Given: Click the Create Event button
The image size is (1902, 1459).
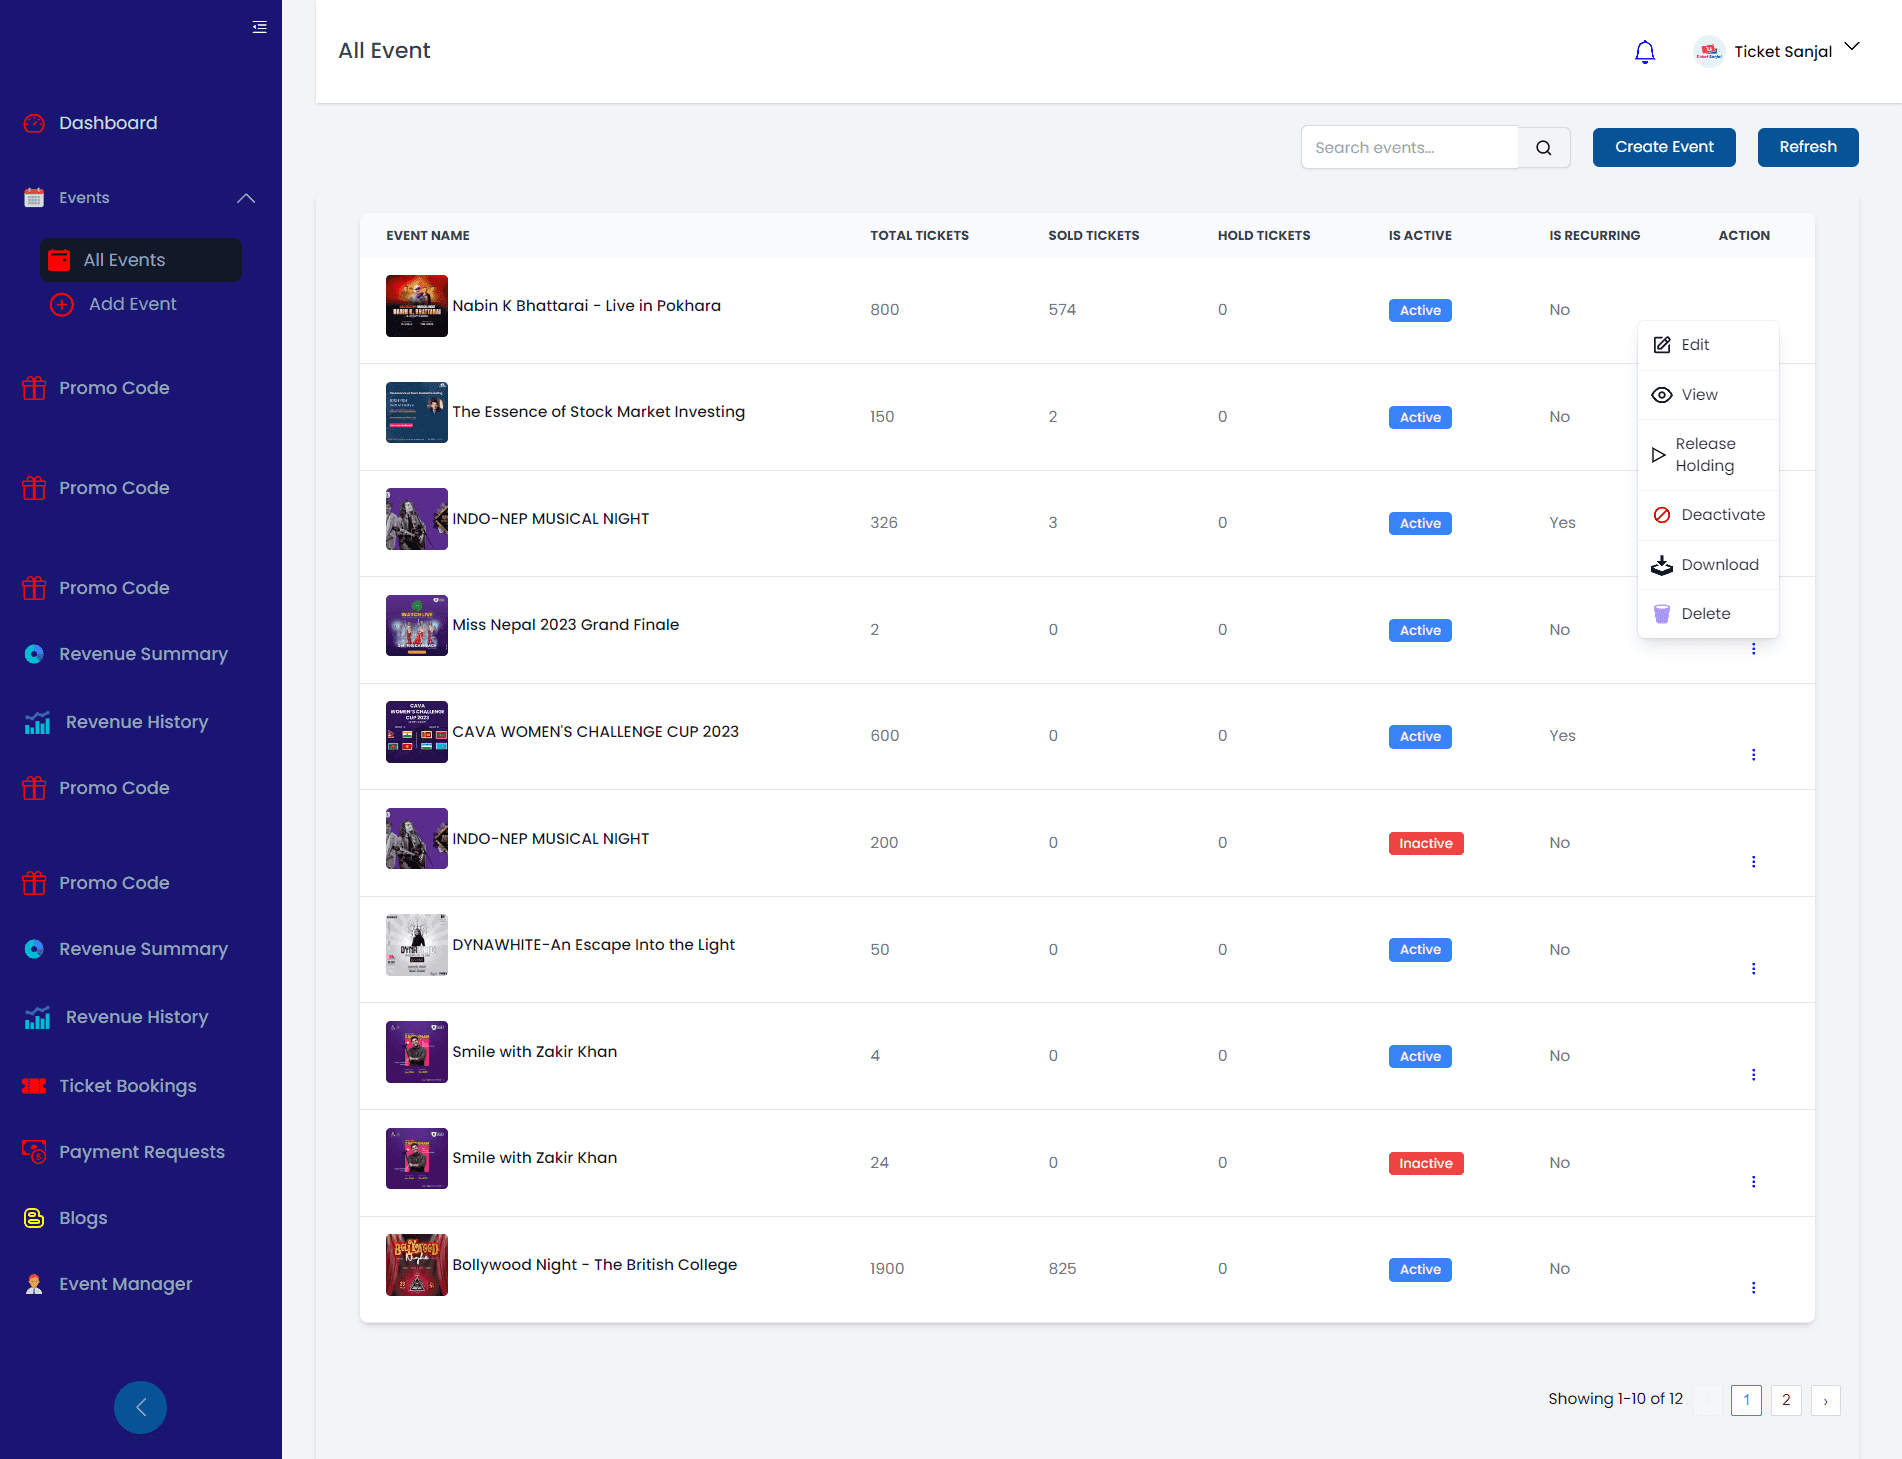Looking at the screenshot, I should 1663,147.
